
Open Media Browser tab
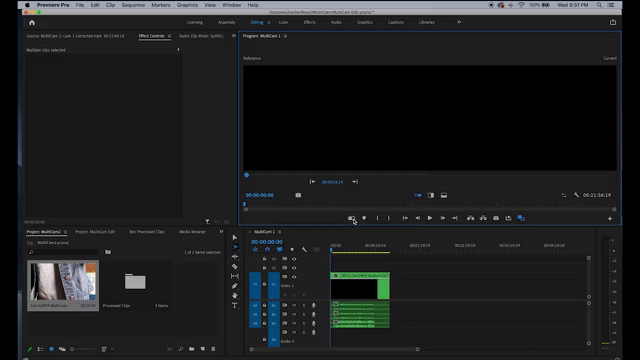pos(192,232)
